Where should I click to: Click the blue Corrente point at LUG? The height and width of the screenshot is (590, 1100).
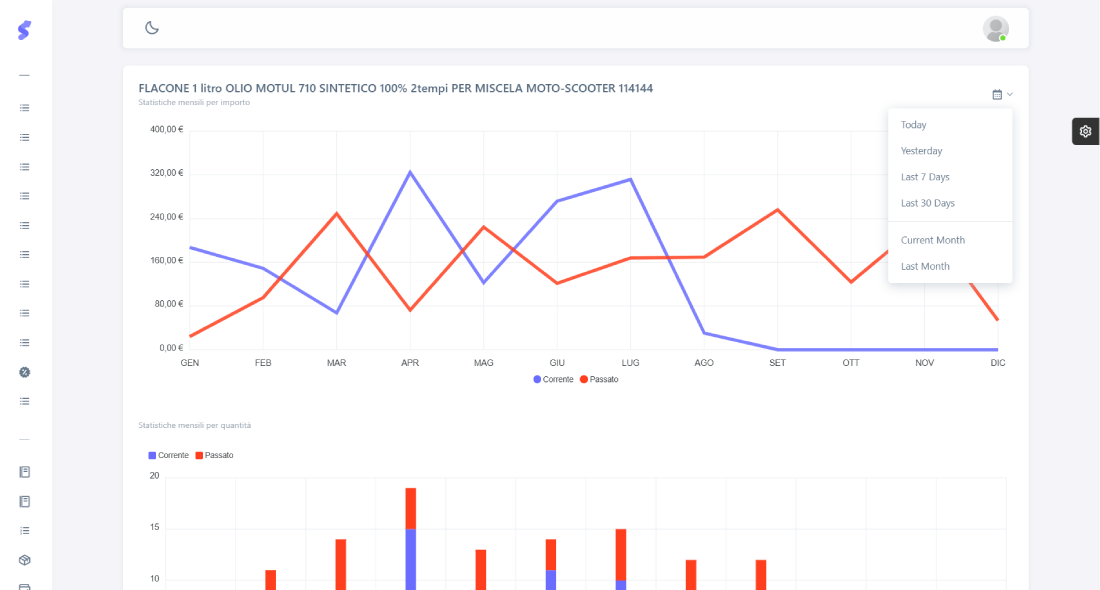tap(630, 180)
